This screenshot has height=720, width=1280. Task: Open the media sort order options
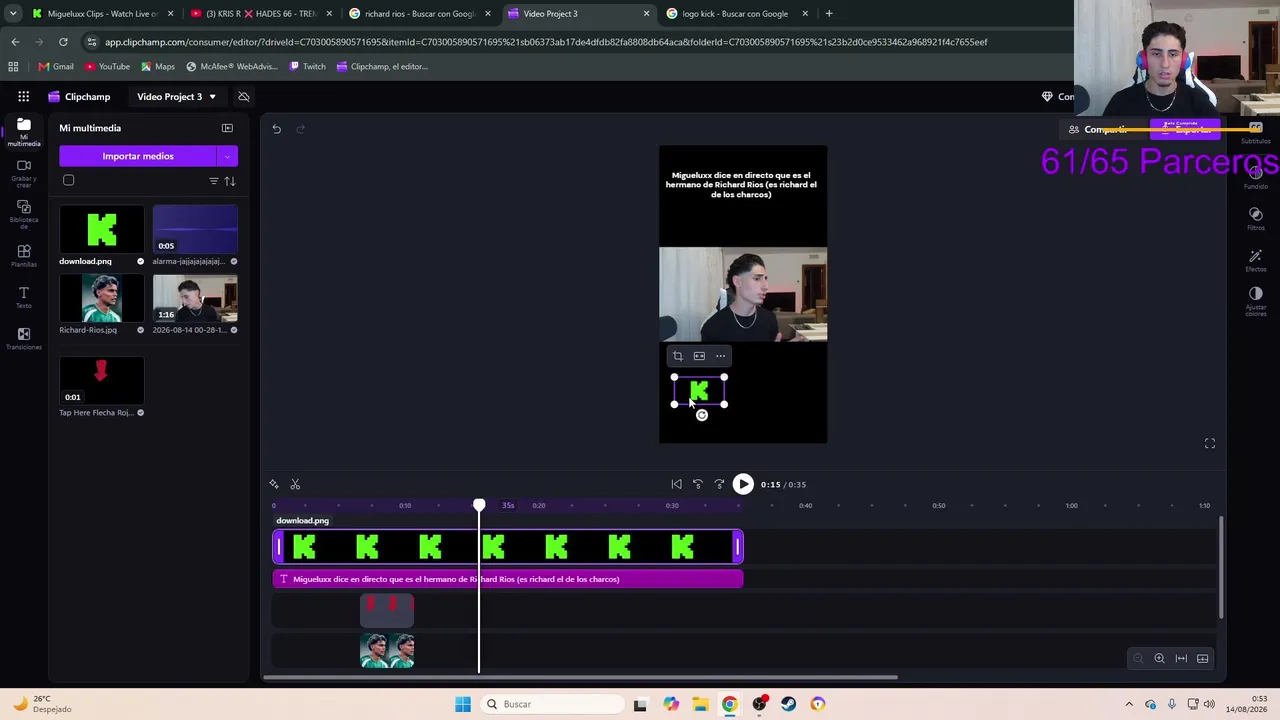[x=230, y=181]
